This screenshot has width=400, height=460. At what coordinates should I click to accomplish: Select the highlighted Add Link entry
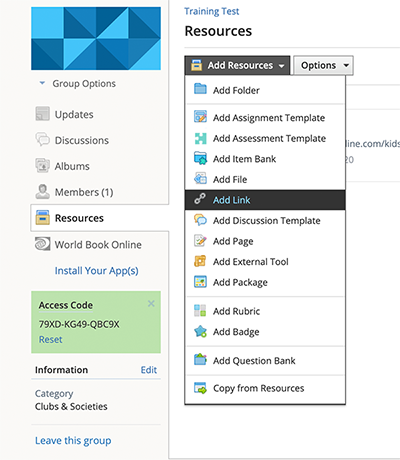265,200
